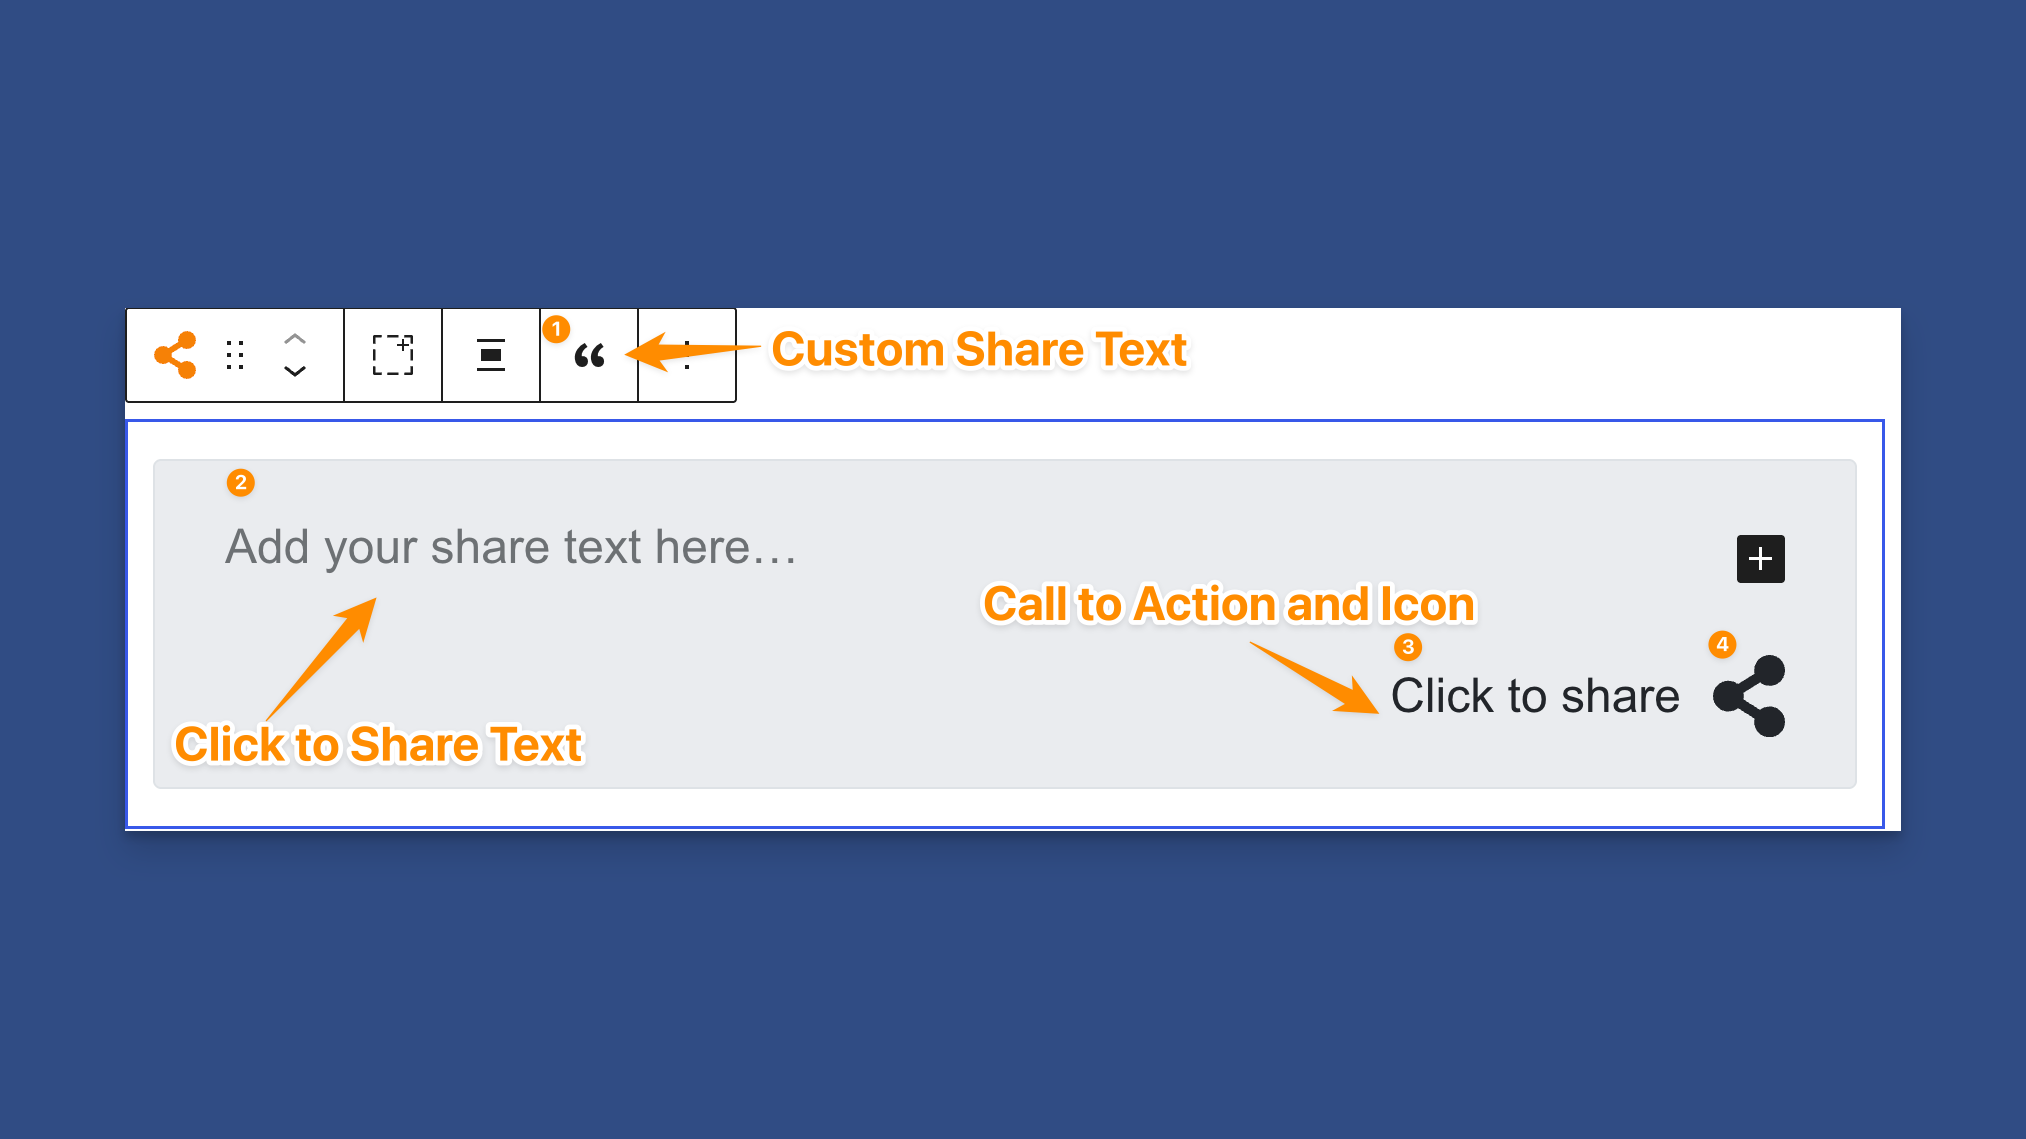
Task: Click the black share icon
Action: pos(1749,696)
